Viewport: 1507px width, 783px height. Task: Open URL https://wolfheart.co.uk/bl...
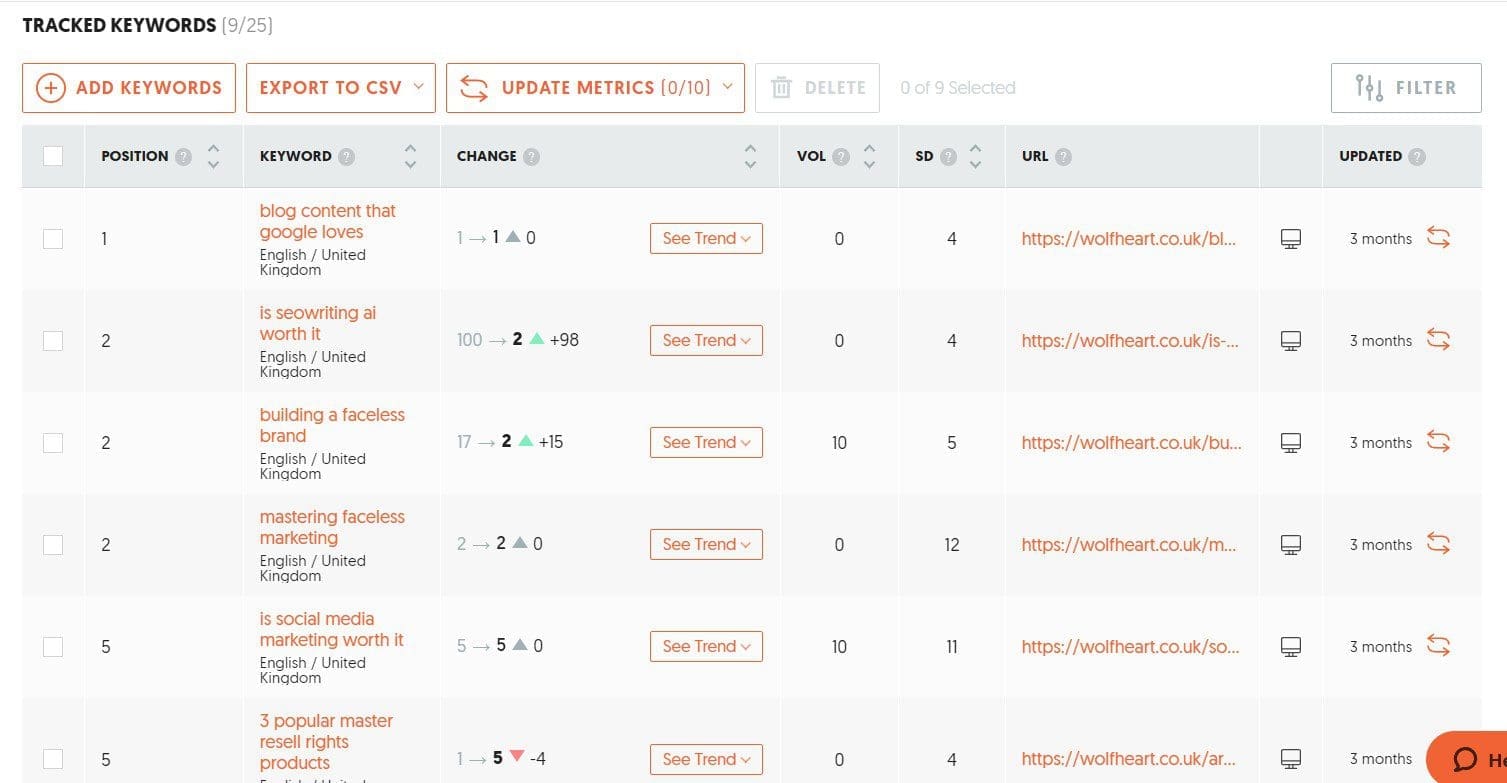[1130, 239]
